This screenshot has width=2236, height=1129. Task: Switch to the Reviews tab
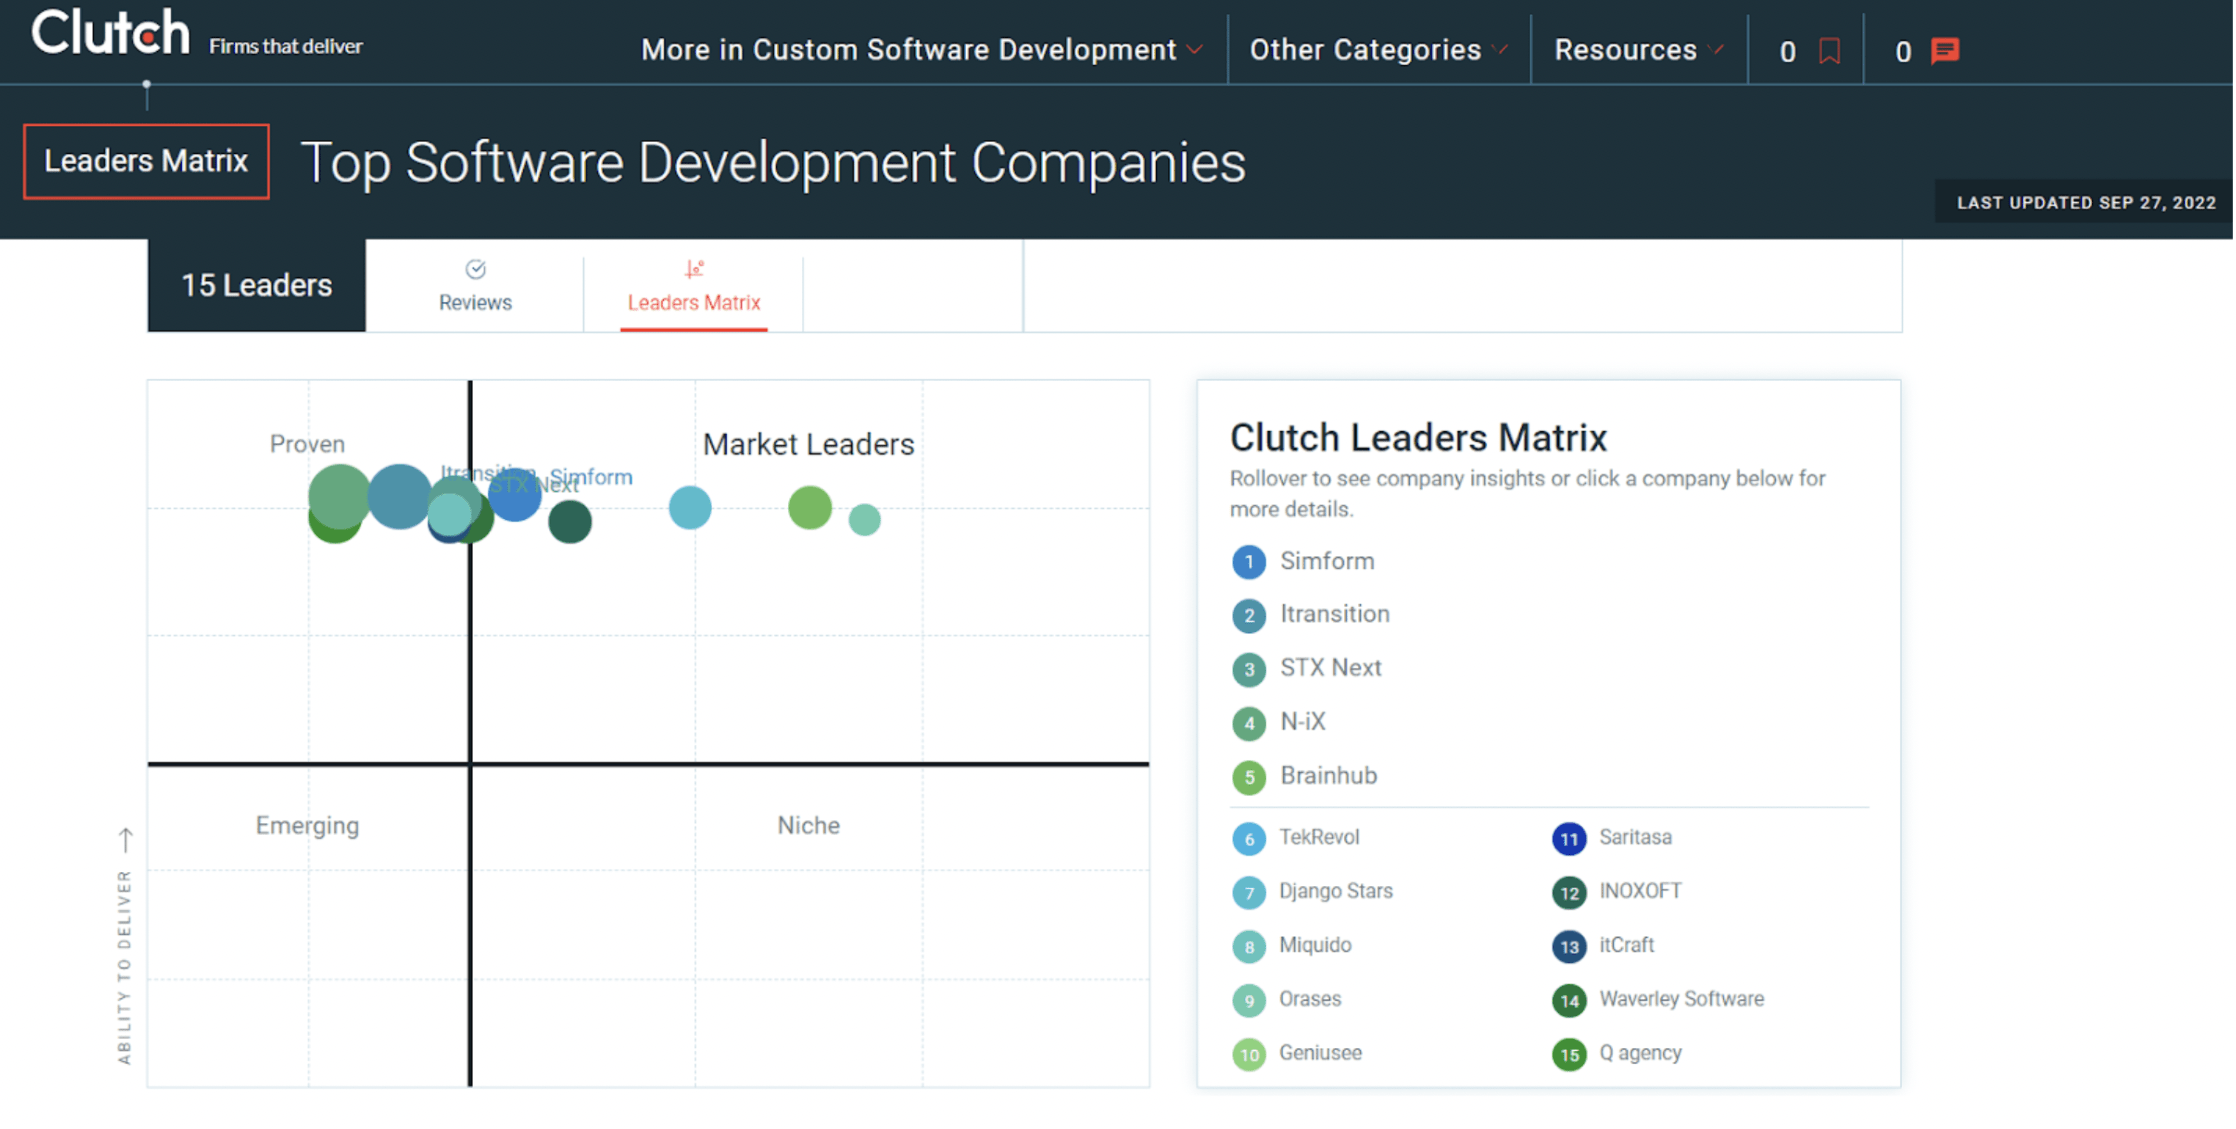[x=475, y=286]
